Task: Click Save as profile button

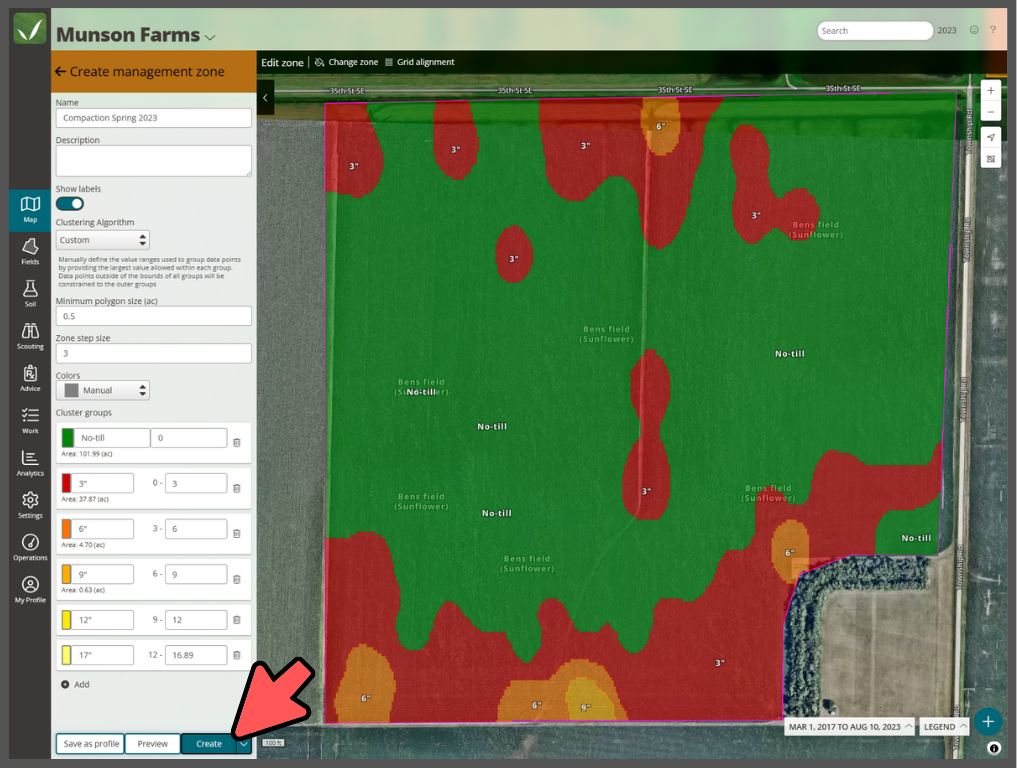Action: (91, 744)
